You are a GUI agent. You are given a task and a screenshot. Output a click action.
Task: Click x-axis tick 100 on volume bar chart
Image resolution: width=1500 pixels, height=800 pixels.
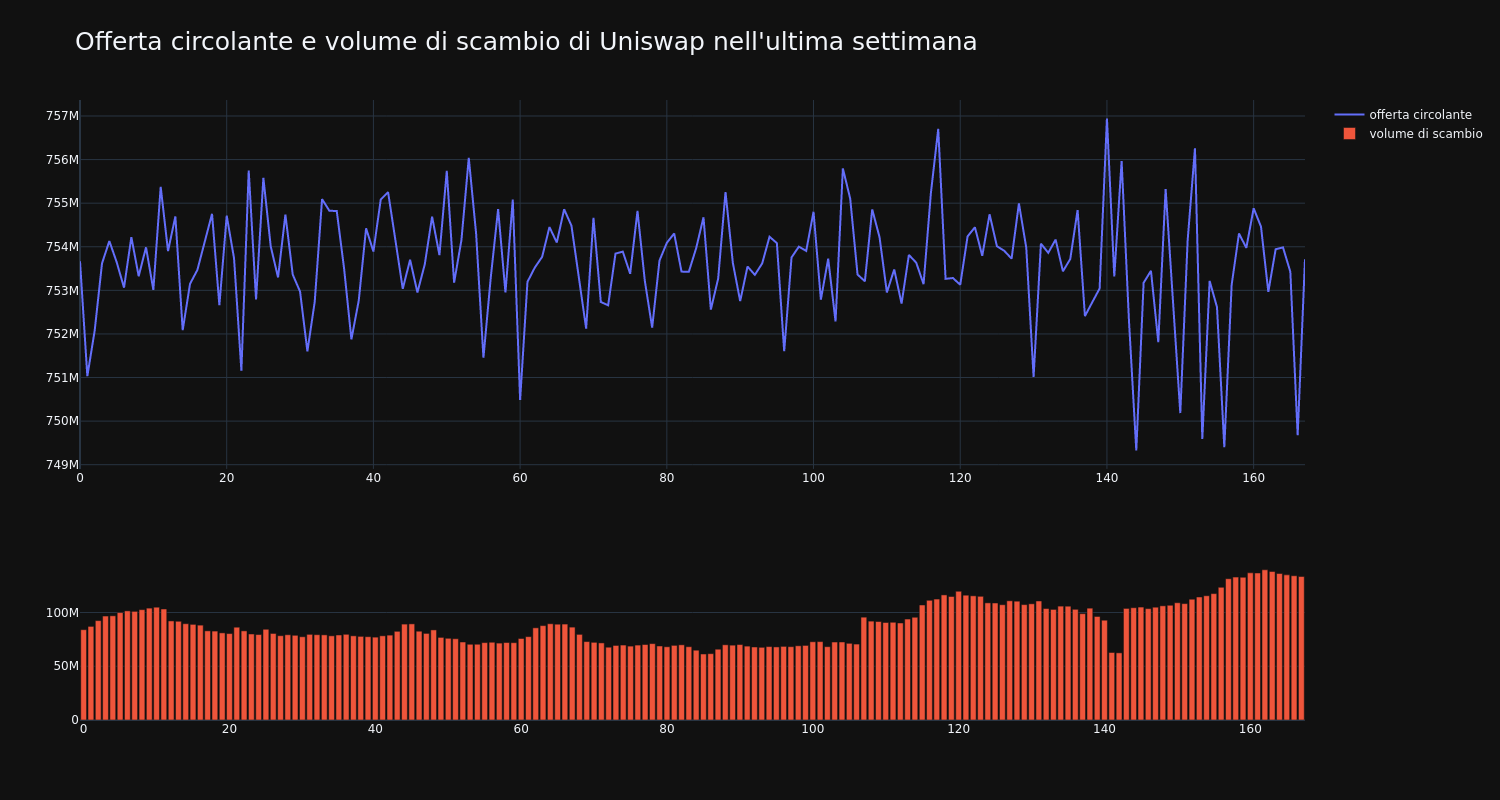[x=813, y=729]
